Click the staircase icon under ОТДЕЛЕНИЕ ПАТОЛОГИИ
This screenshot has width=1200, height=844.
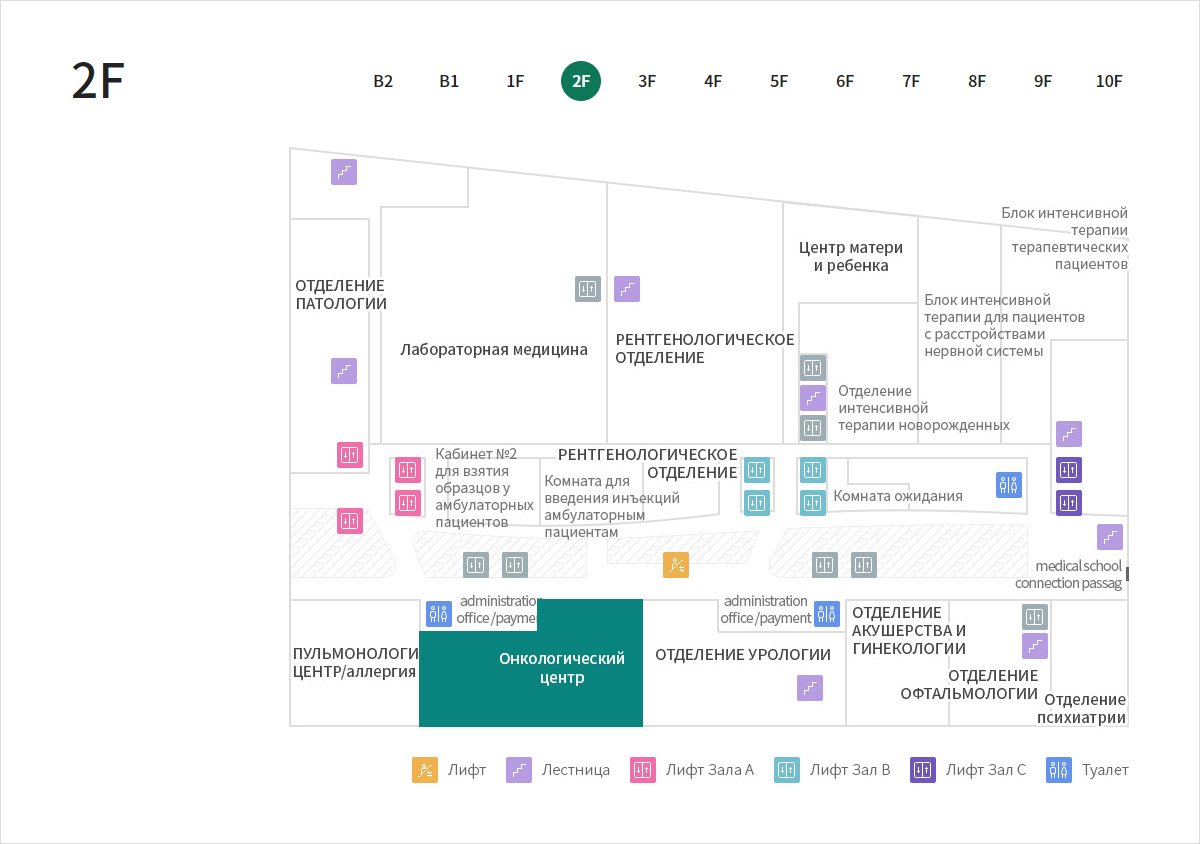(x=344, y=371)
